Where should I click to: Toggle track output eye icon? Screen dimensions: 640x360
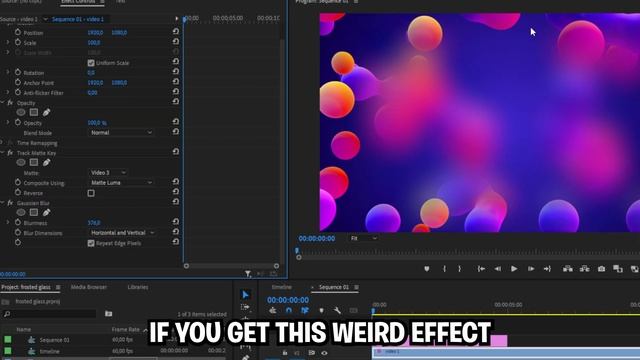coord(324,353)
